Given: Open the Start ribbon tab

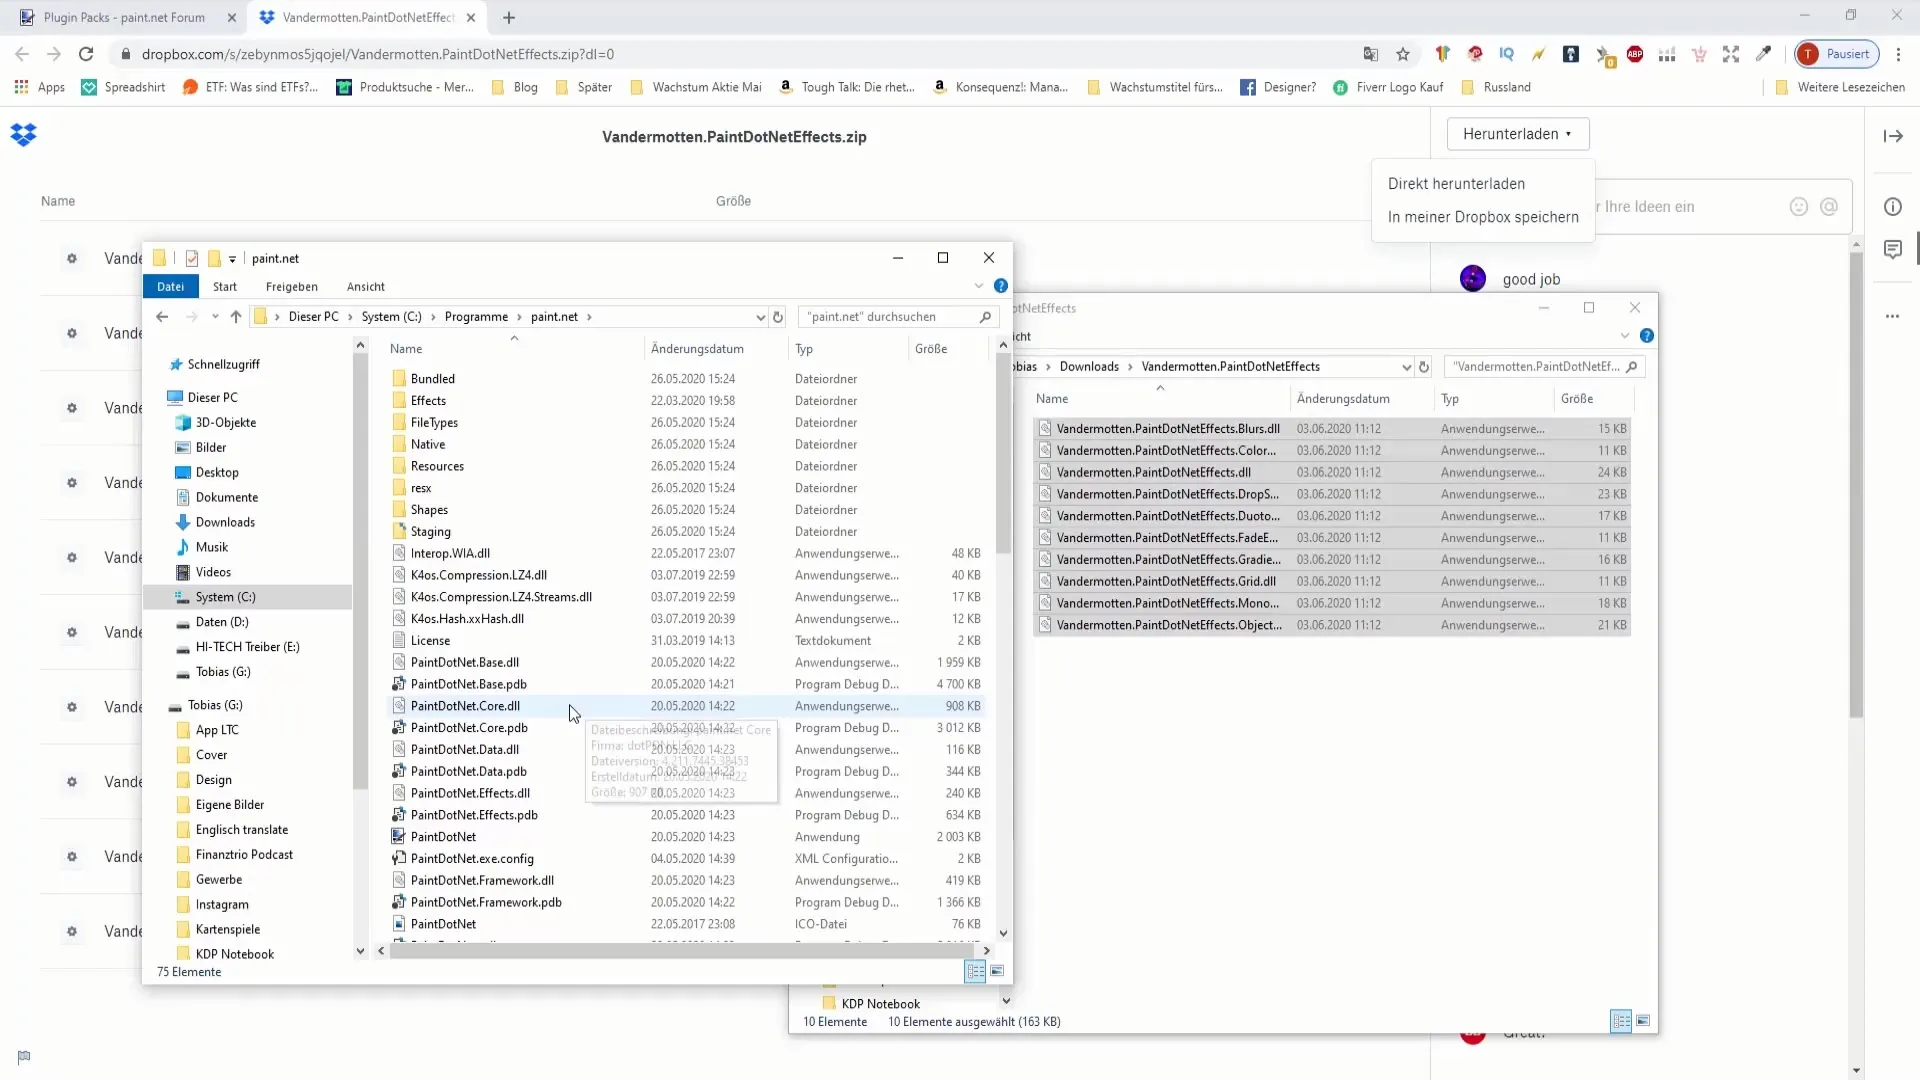Looking at the screenshot, I should [x=225, y=286].
